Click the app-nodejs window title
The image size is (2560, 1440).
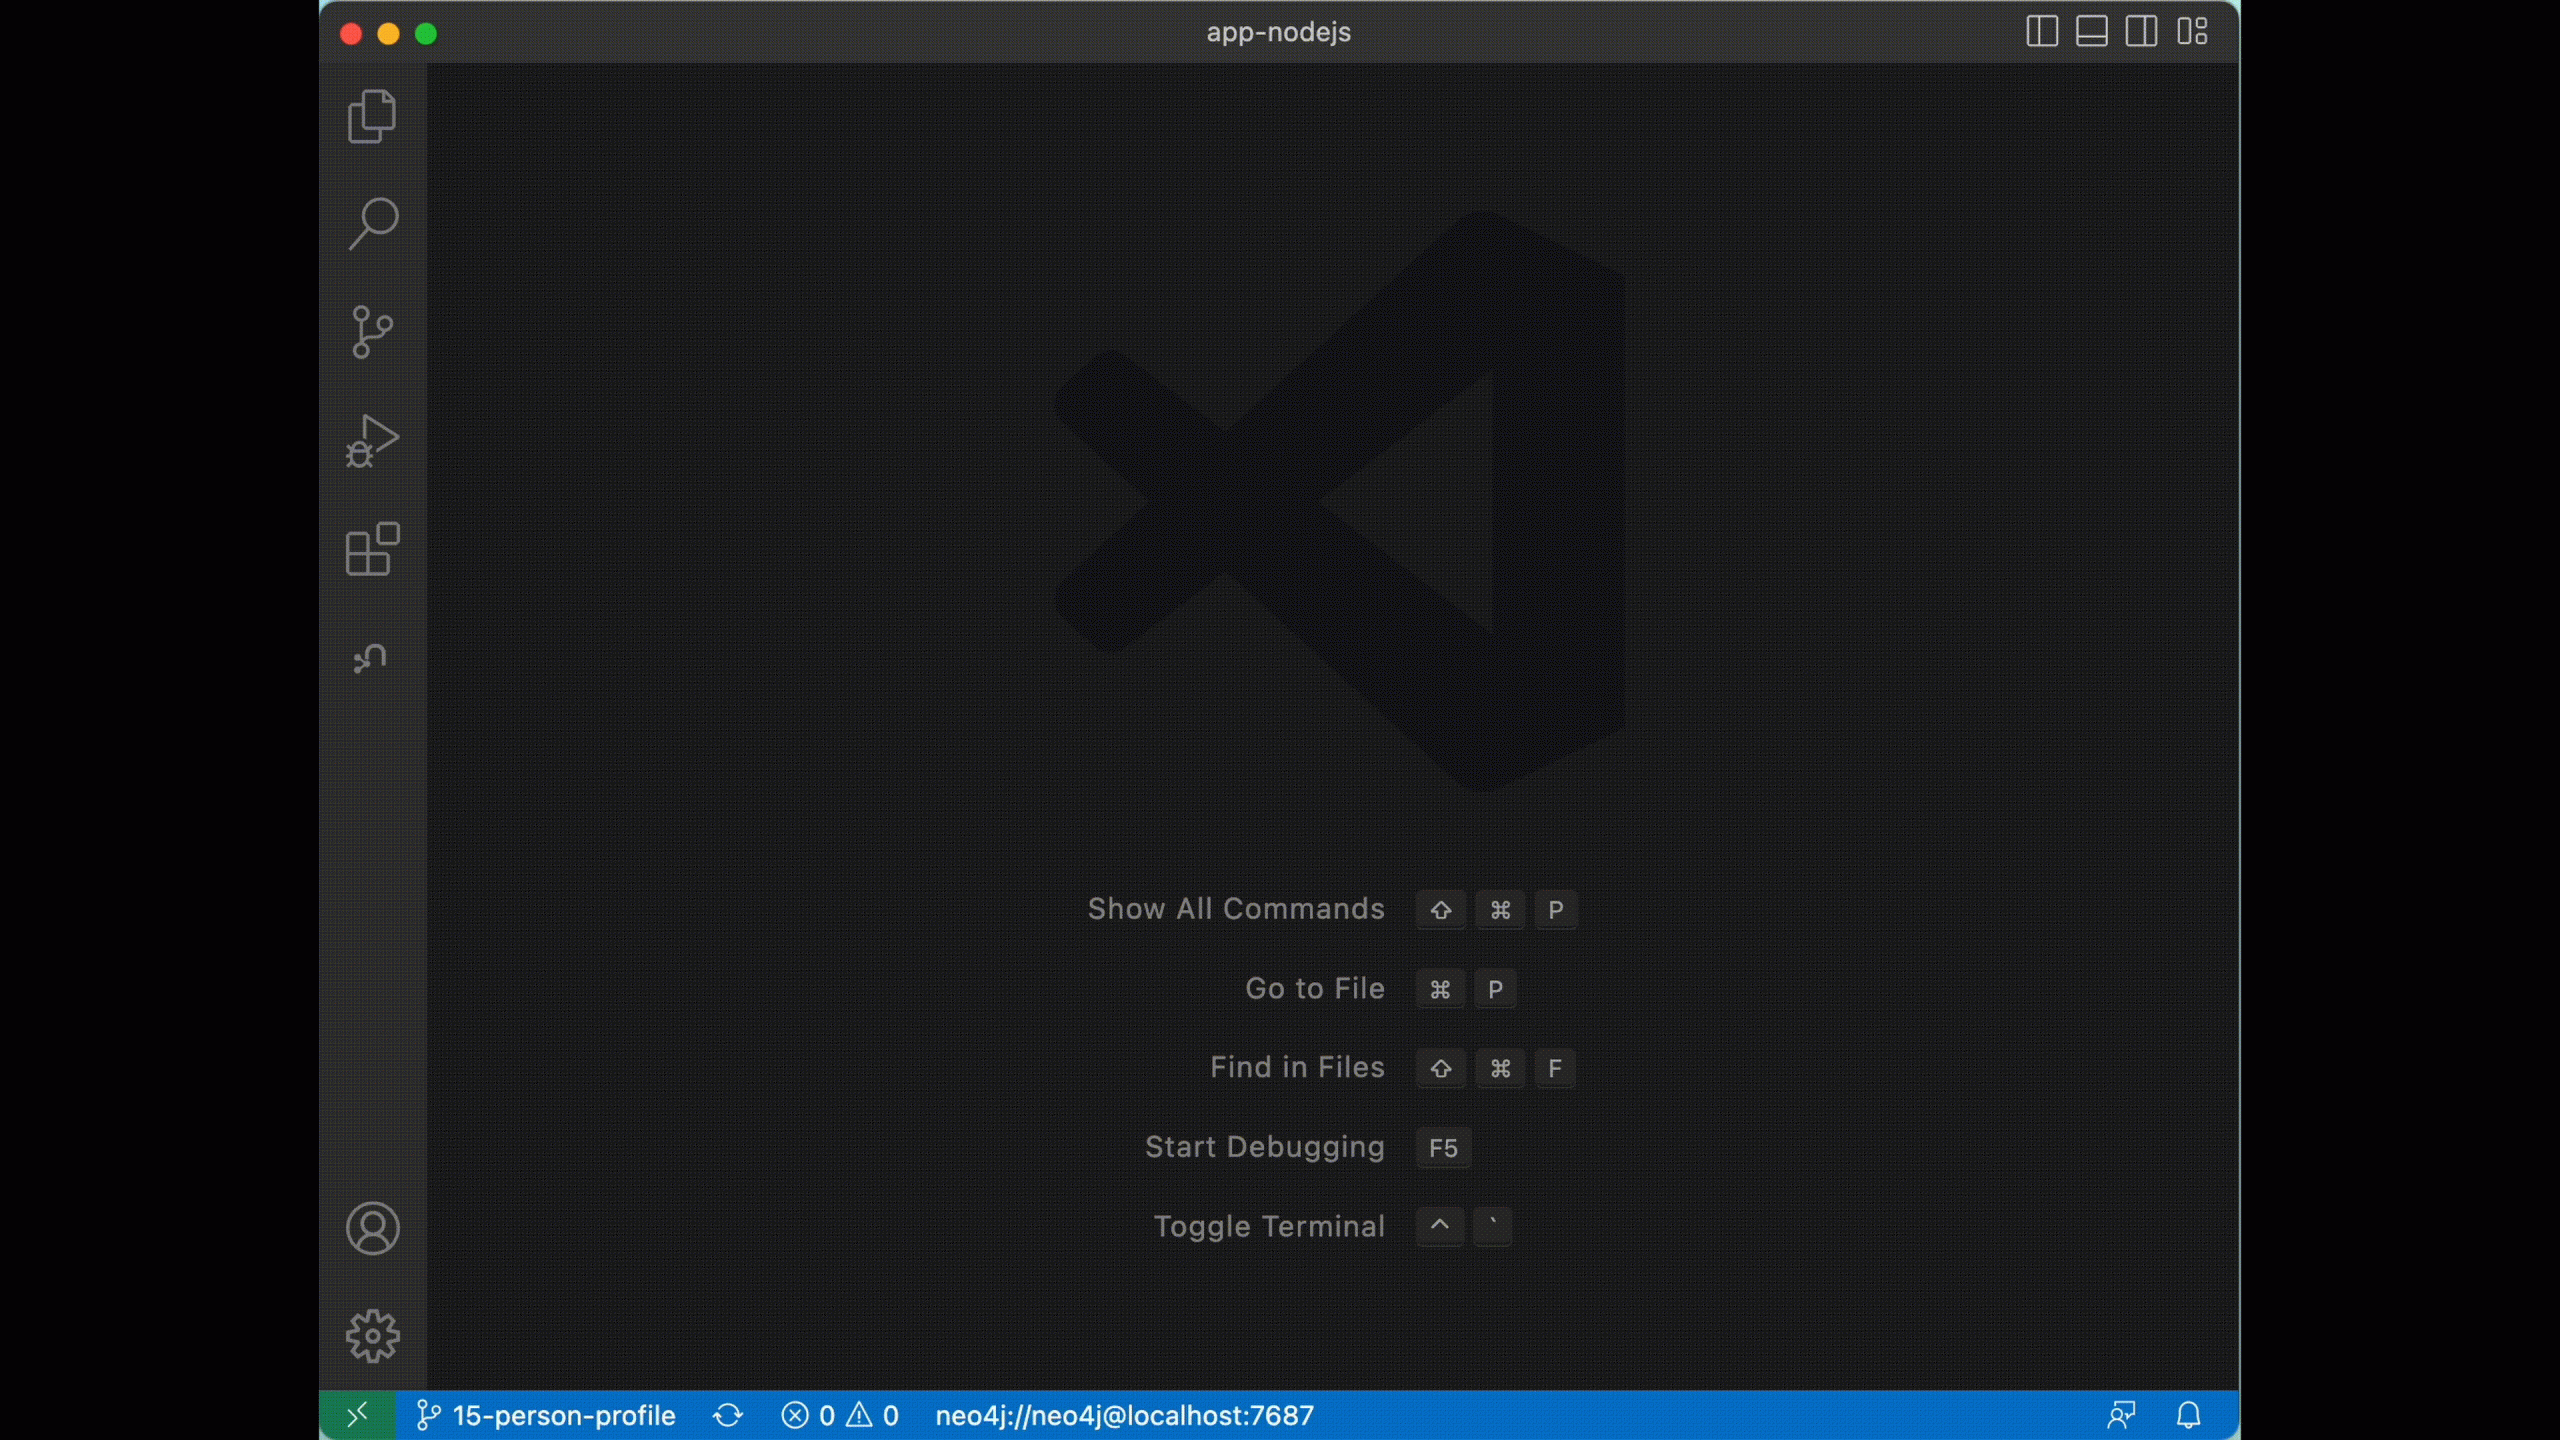tap(1278, 32)
